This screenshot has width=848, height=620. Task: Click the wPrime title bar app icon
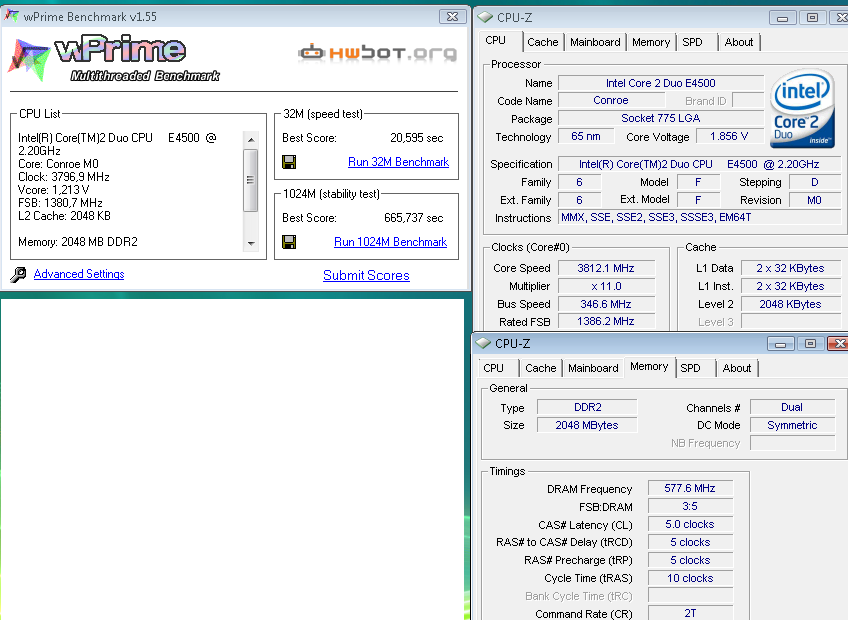click(11, 16)
